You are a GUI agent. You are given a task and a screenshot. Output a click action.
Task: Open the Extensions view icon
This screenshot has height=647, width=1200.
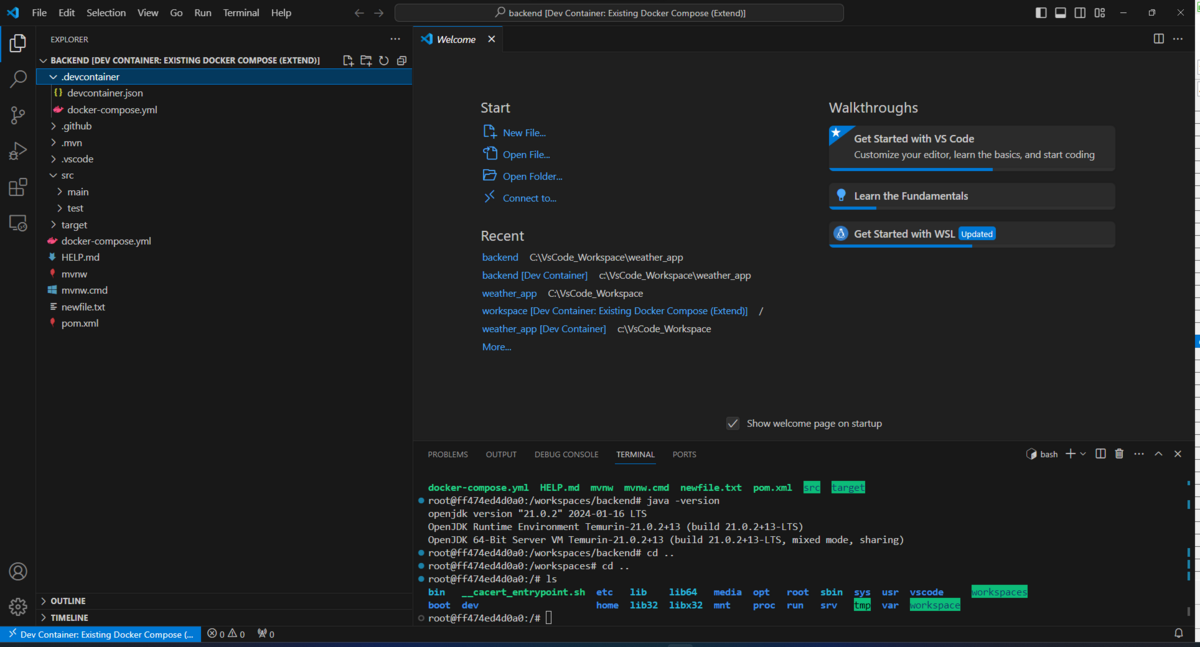click(18, 187)
